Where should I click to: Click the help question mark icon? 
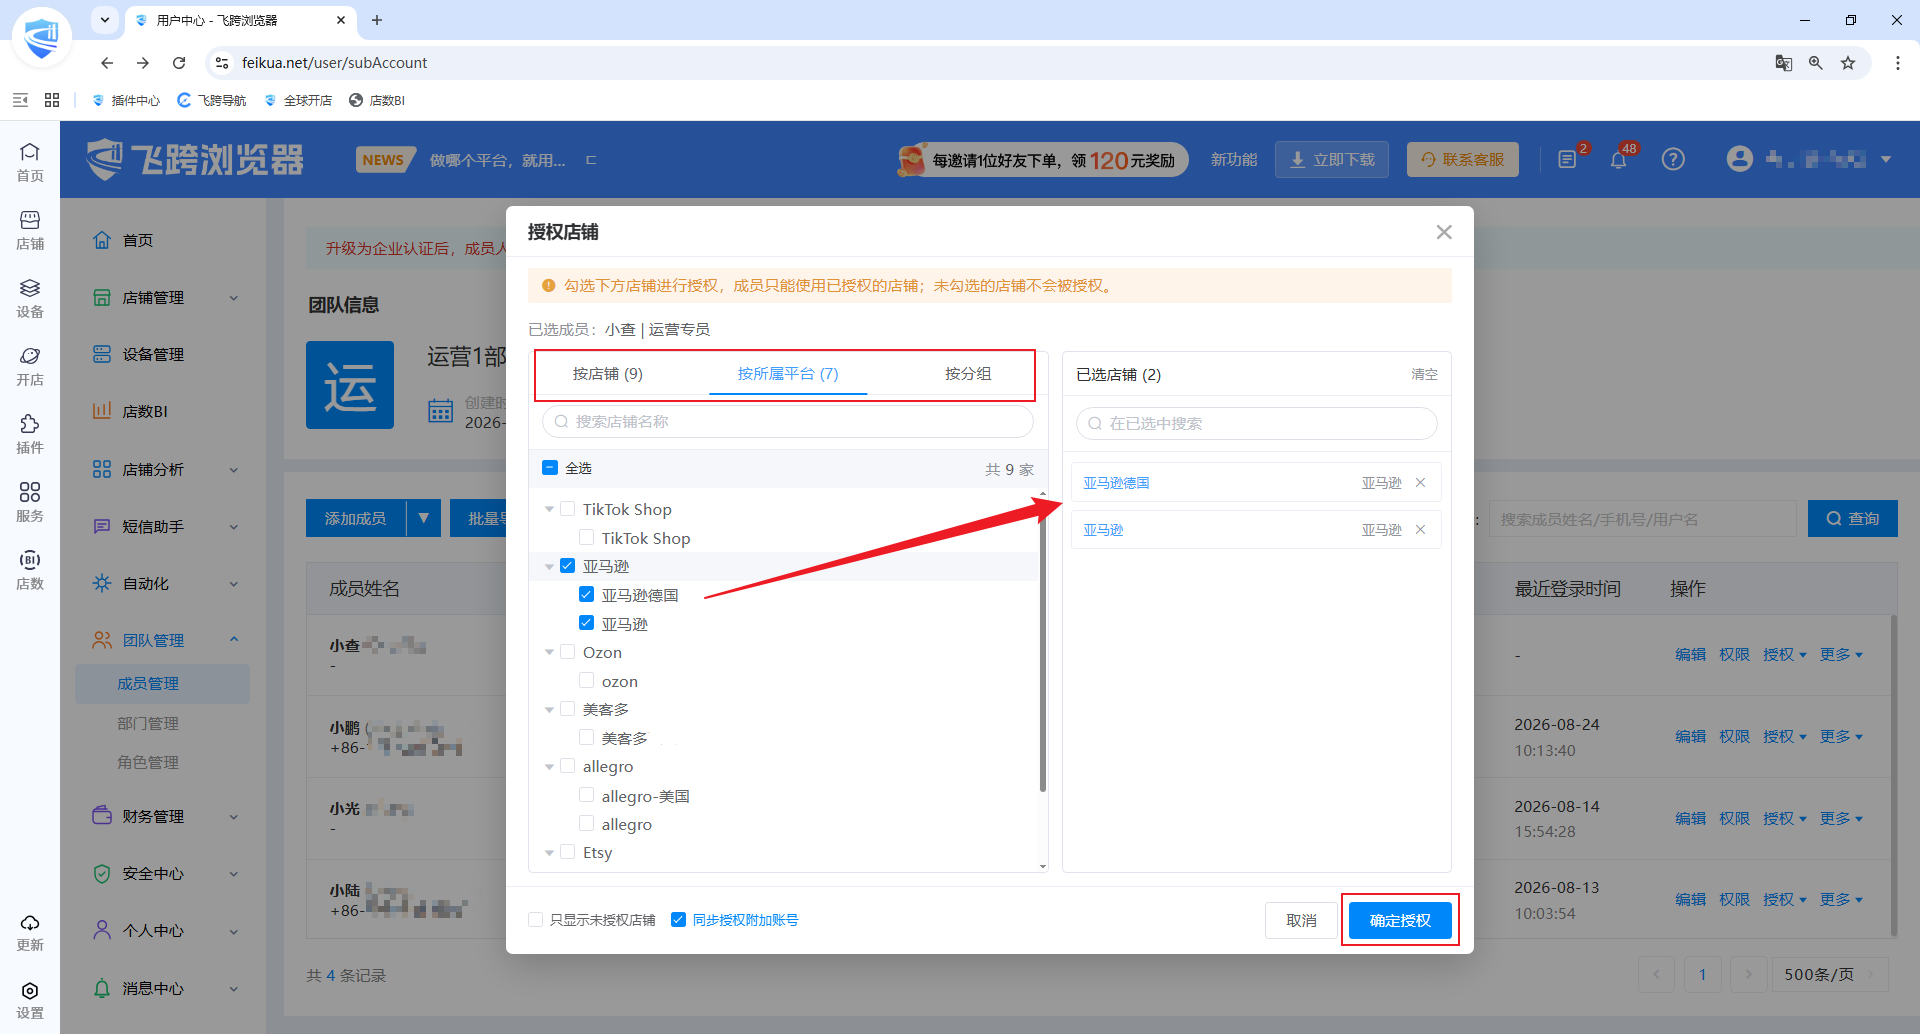pyautogui.click(x=1673, y=159)
